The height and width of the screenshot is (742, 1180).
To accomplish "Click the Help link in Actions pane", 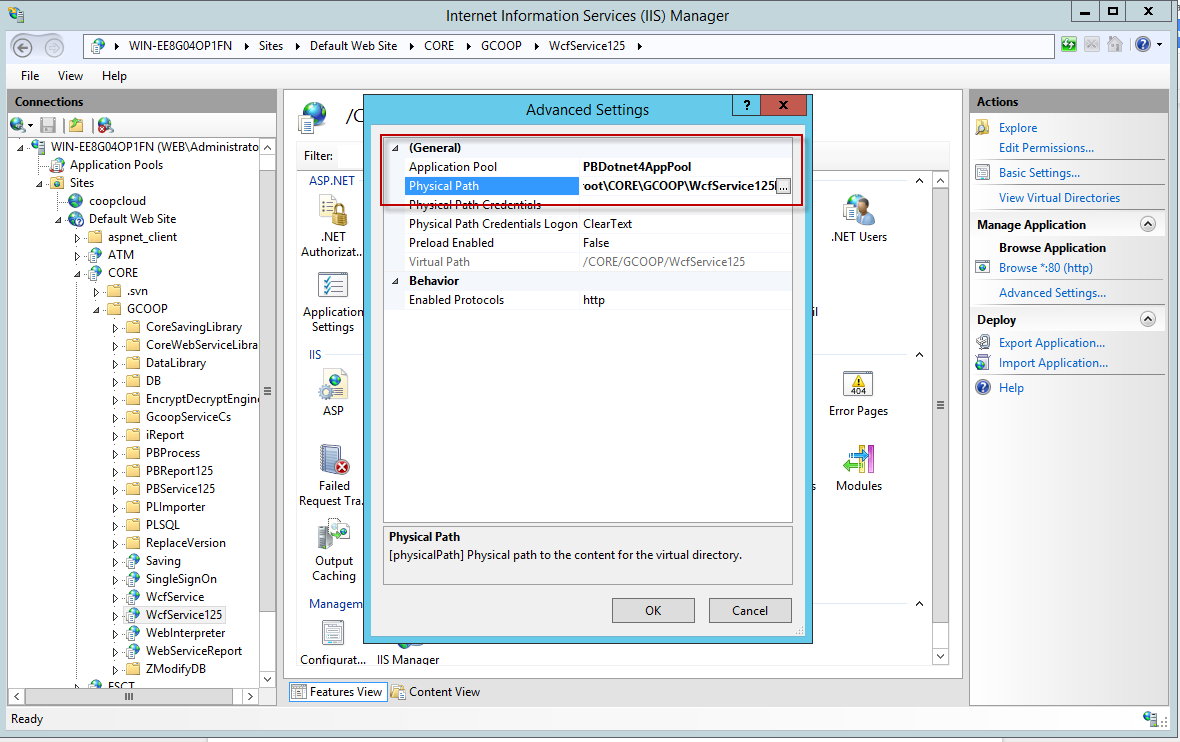I will coord(1011,388).
